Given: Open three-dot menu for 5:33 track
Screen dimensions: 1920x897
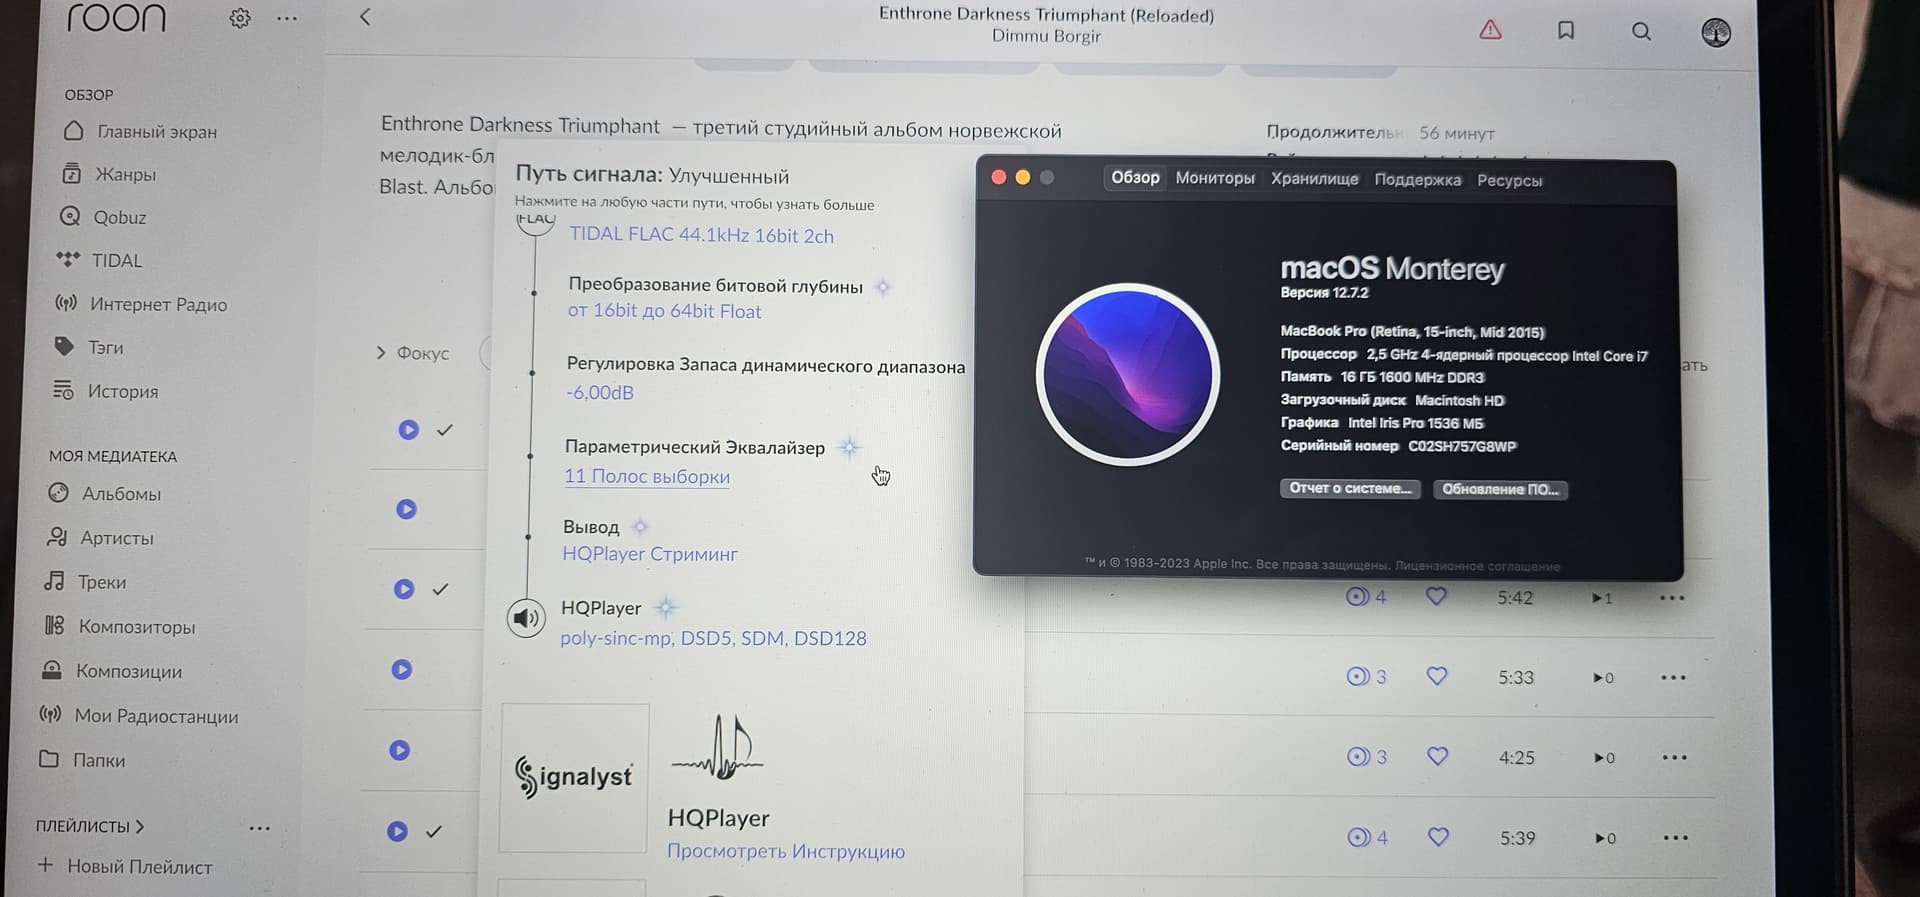Looking at the screenshot, I should tap(1673, 678).
